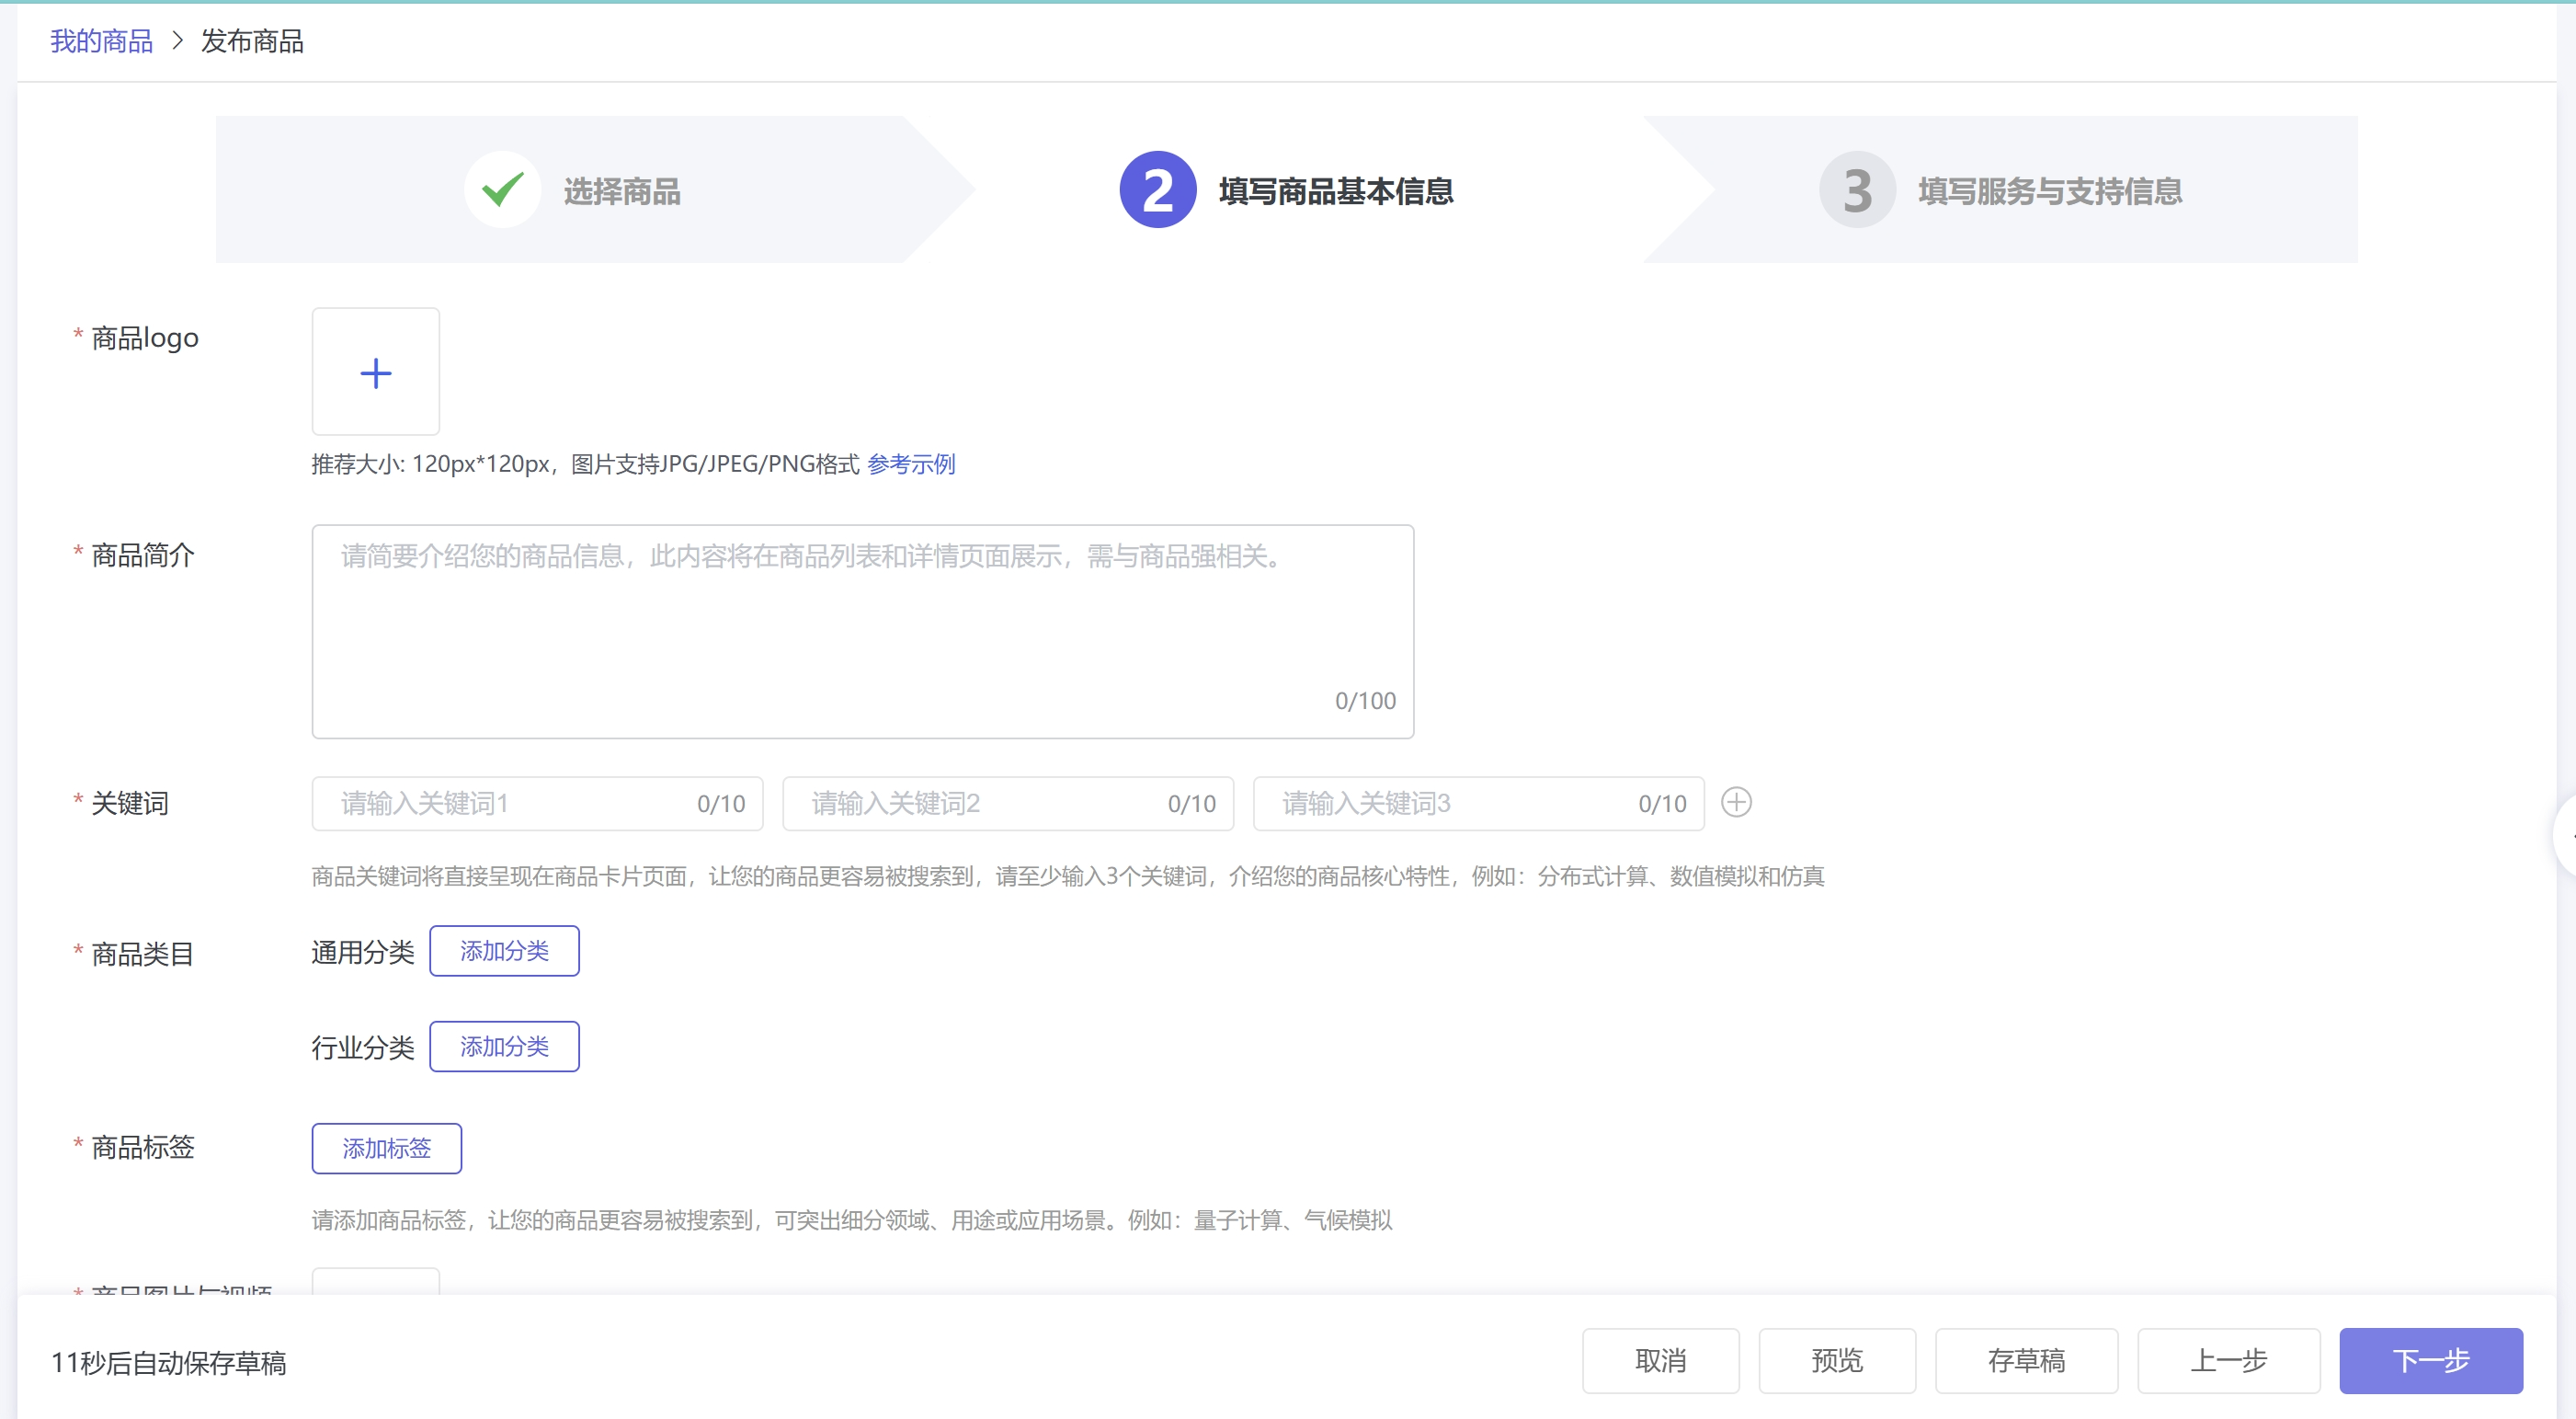Screen dimensions: 2576x1419
Task: Click the 商品类目 field label
Action: point(143,954)
